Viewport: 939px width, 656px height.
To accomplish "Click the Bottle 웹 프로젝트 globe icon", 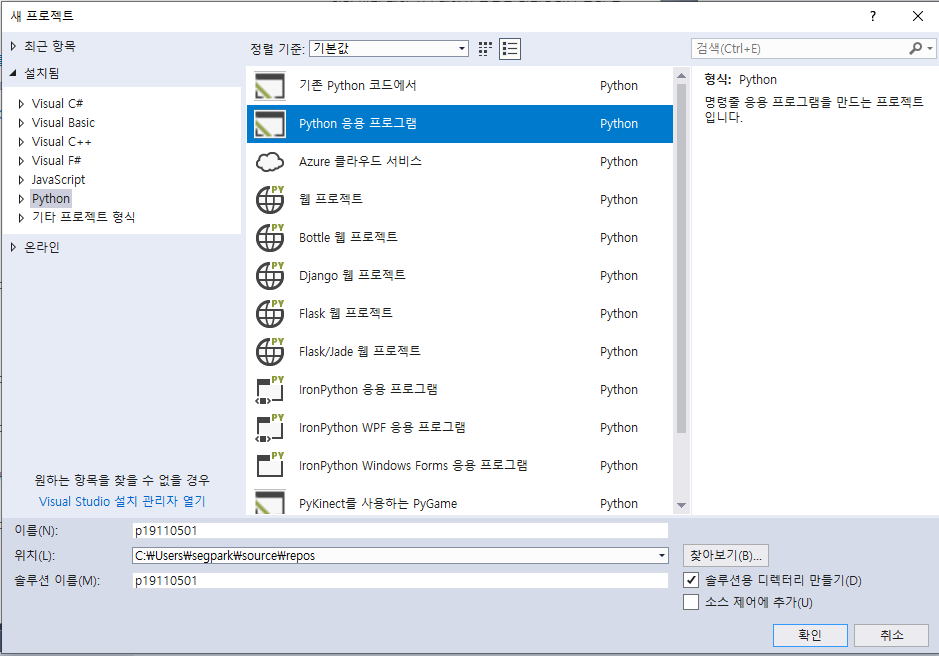I will coord(270,237).
